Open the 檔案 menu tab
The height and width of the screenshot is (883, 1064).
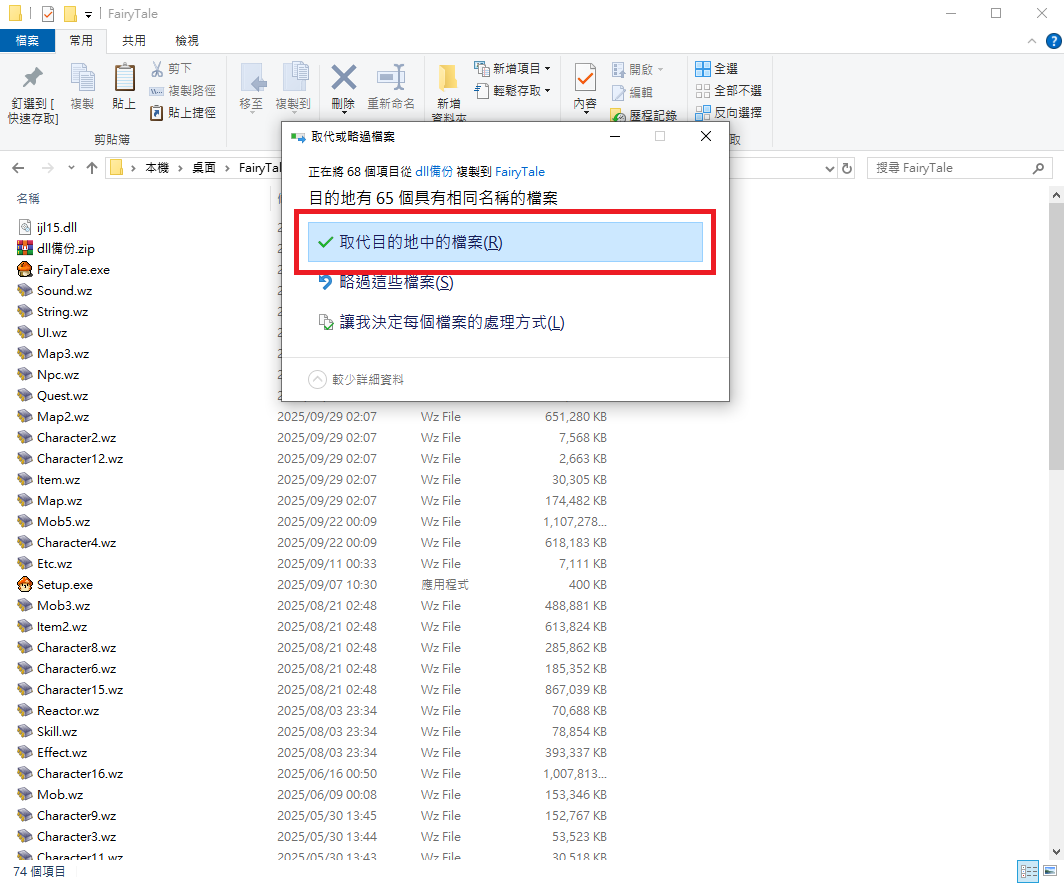28,41
